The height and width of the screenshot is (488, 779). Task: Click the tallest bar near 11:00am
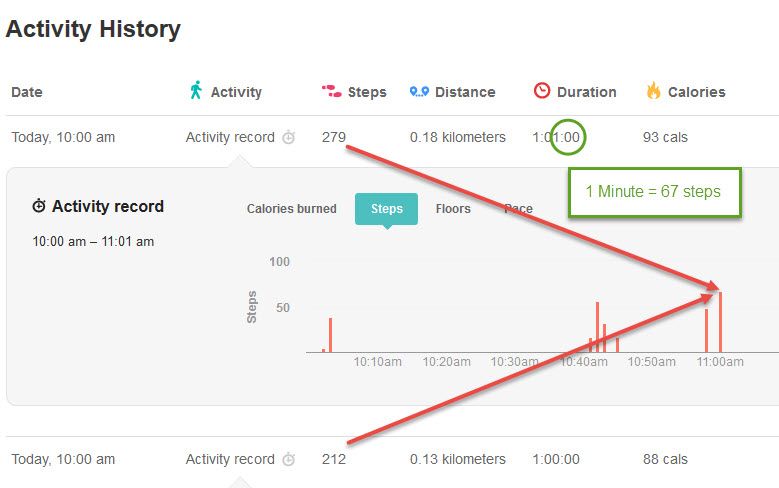(x=720, y=322)
